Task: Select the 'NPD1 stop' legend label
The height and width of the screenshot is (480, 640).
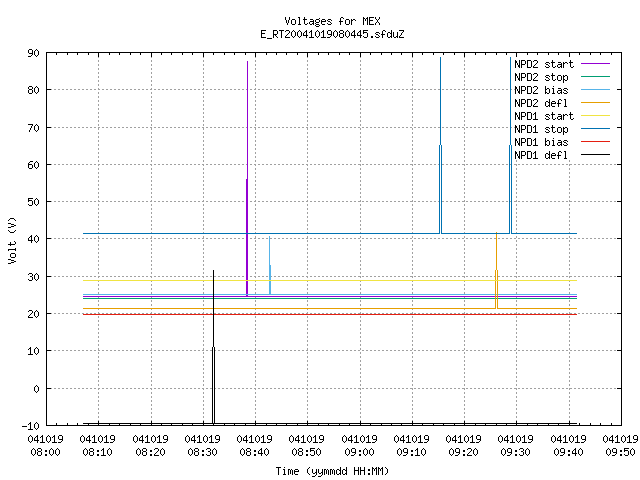Action: pos(541,129)
